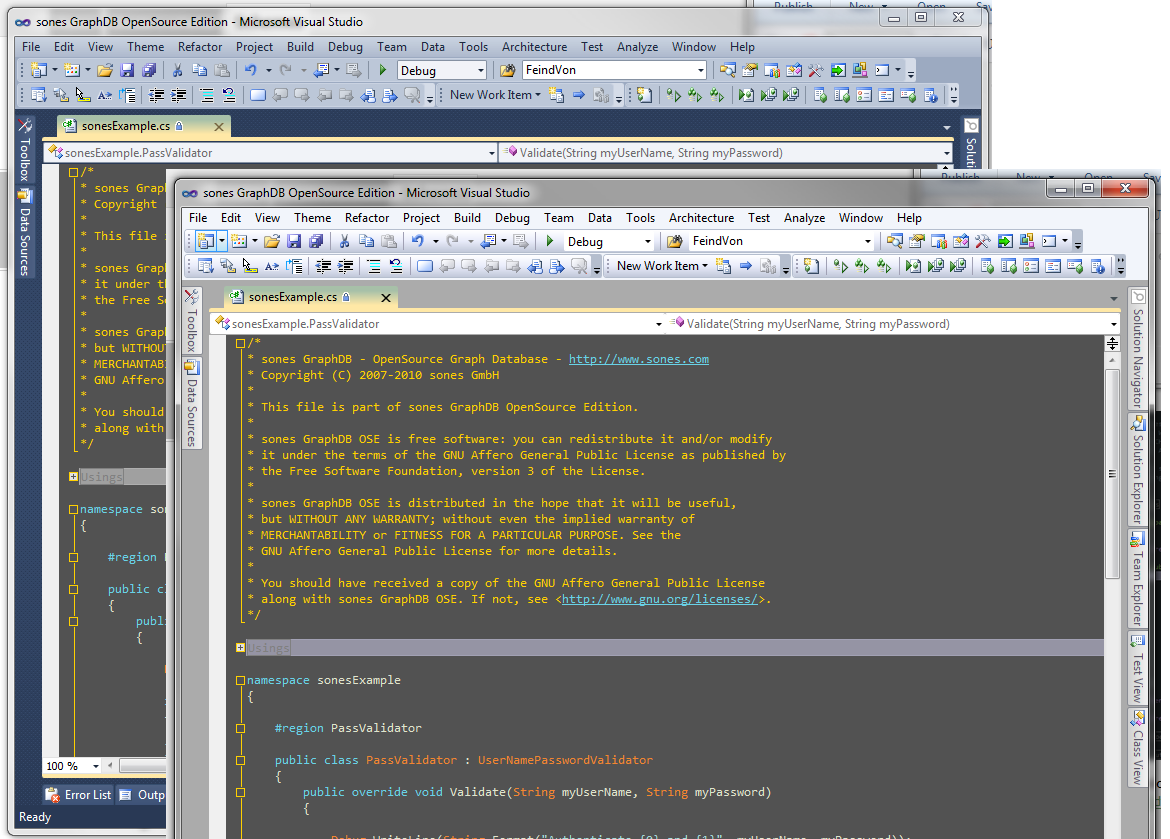Uncomment selected lines in front window

(395, 266)
